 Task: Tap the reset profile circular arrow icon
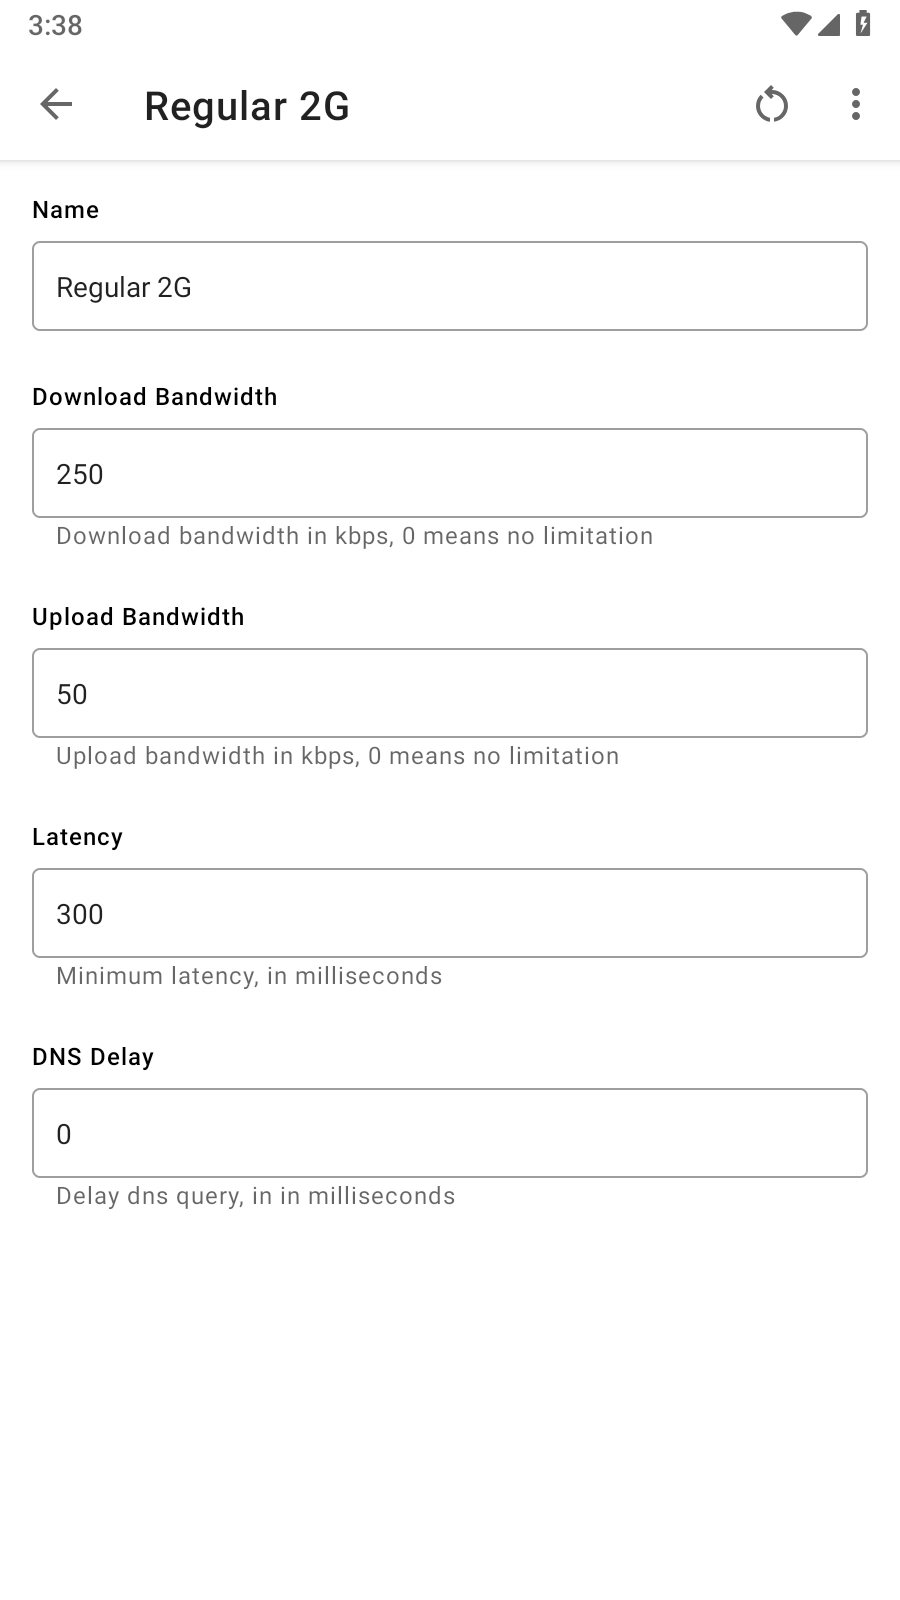pos(771,104)
